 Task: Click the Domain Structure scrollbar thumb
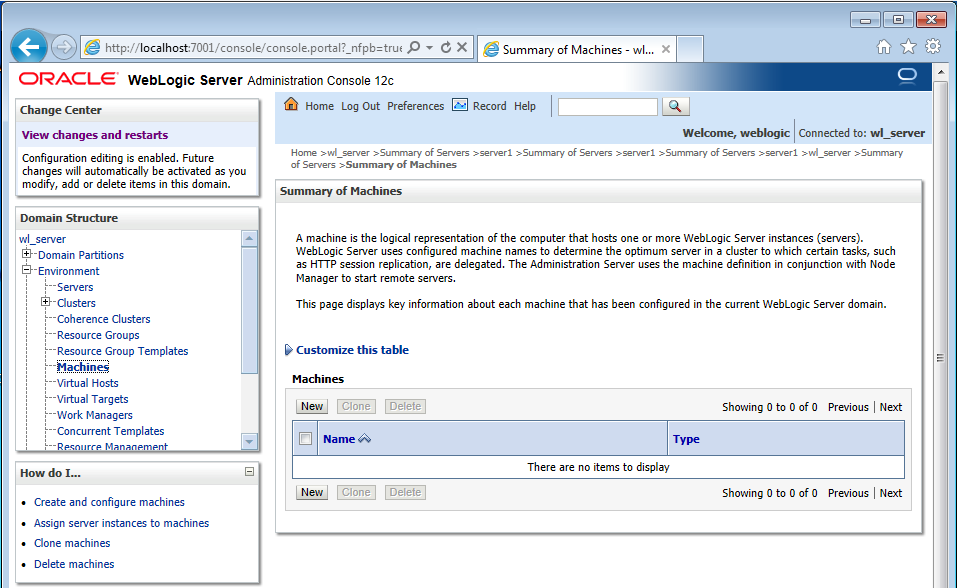249,310
